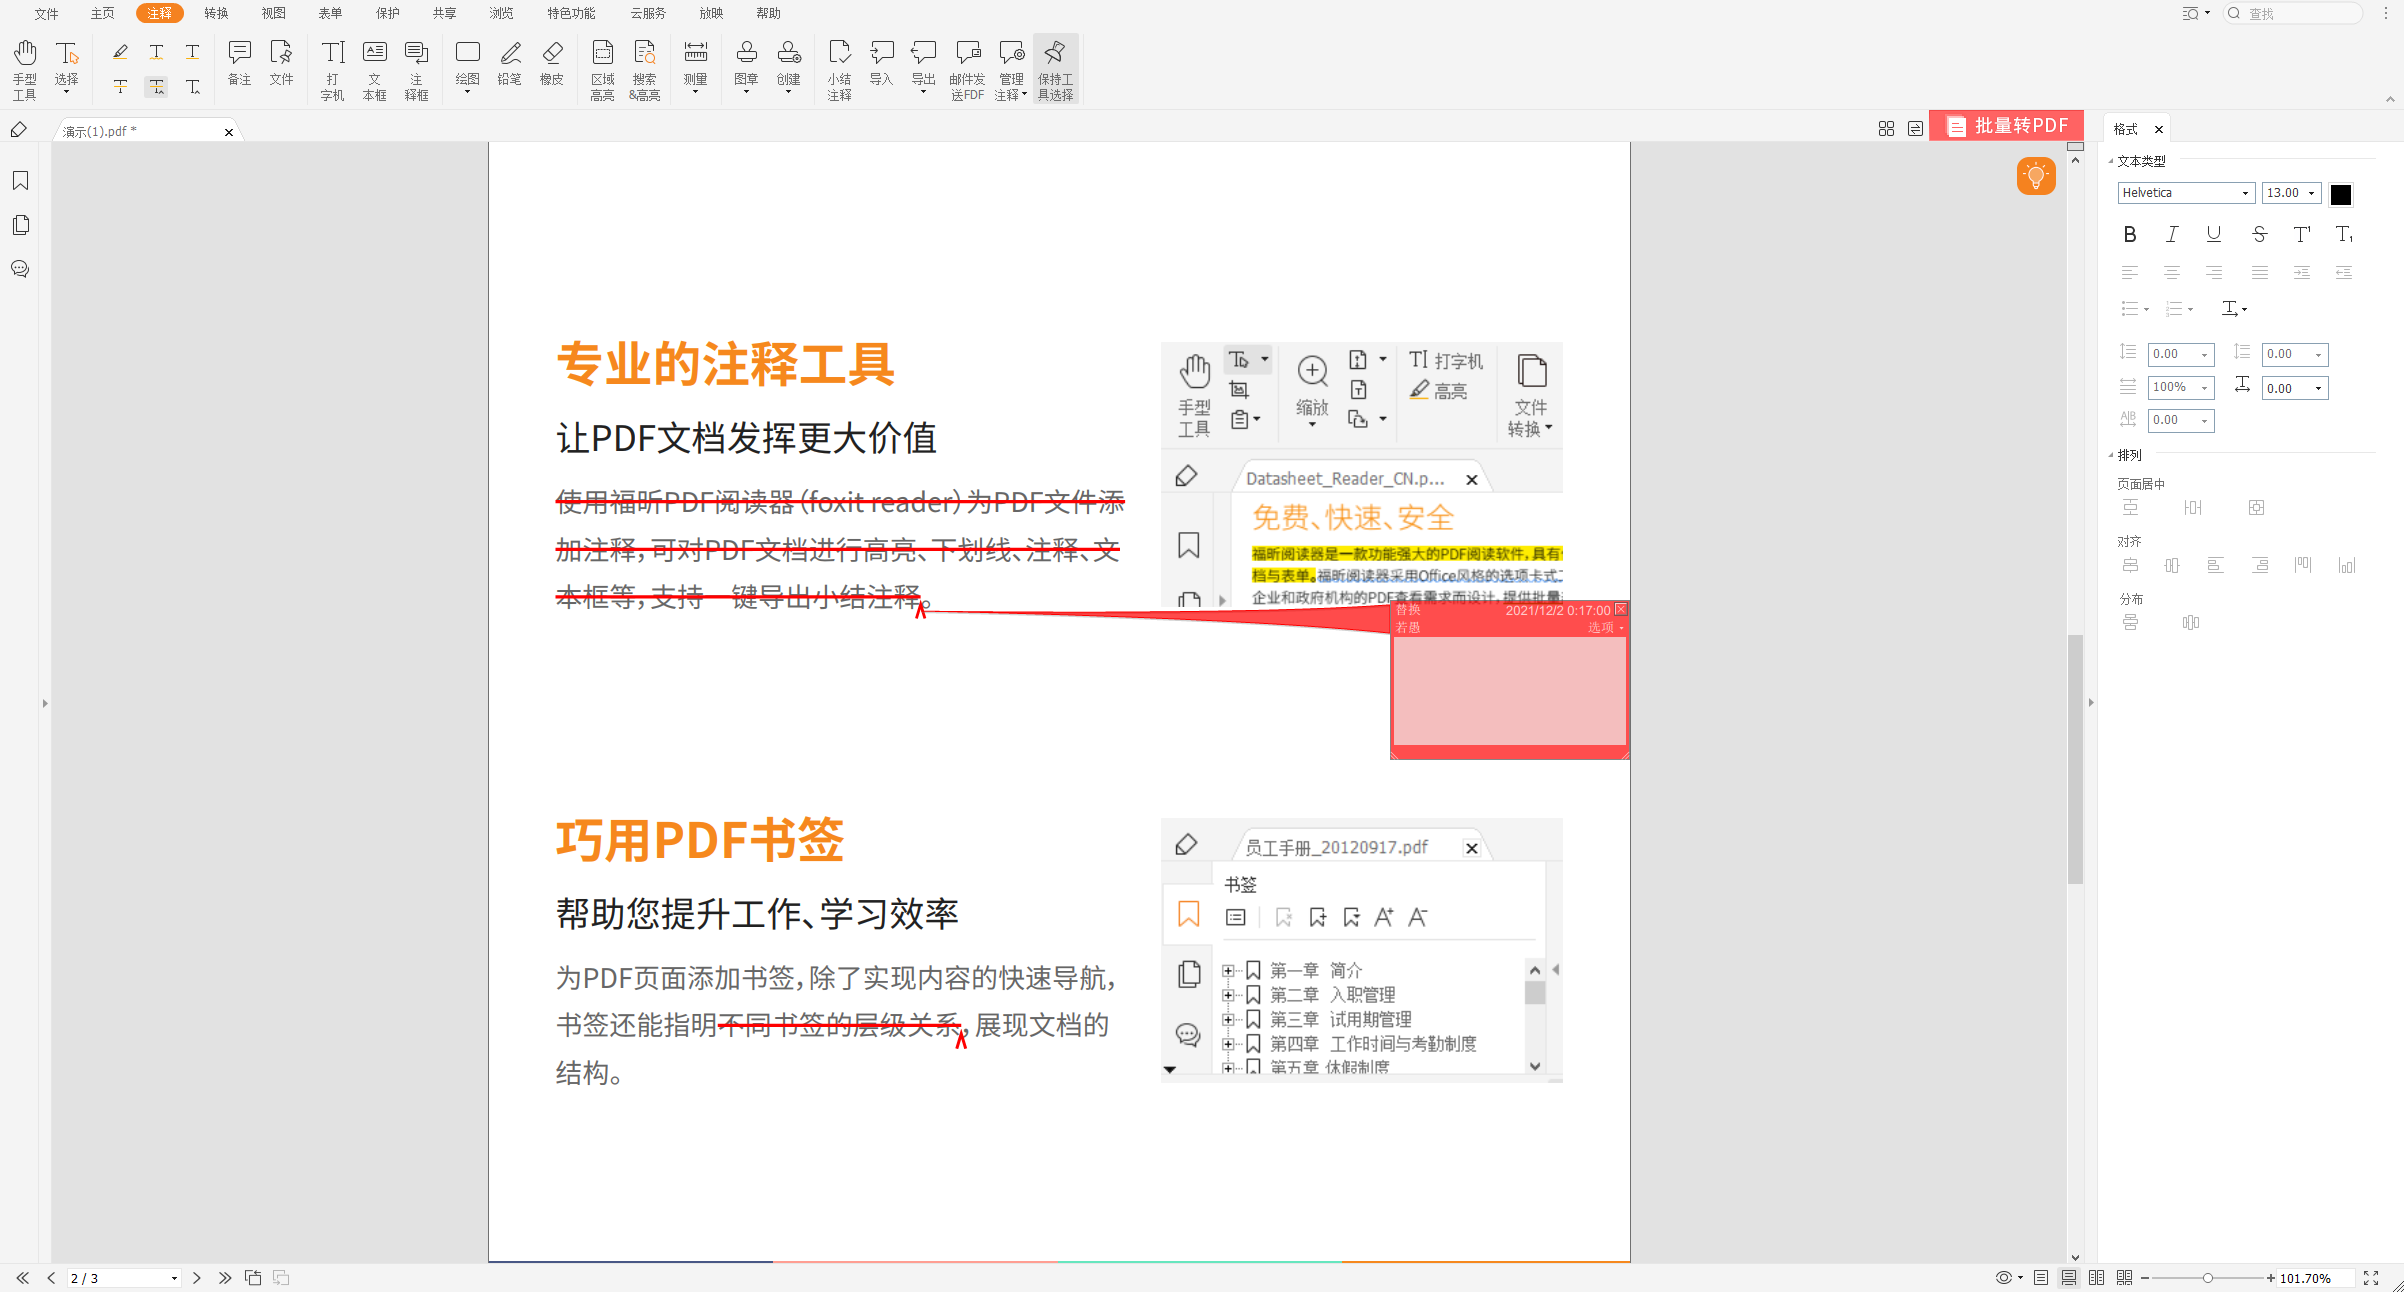Click the bookmark icon in the left sidebar

[x=20, y=180]
